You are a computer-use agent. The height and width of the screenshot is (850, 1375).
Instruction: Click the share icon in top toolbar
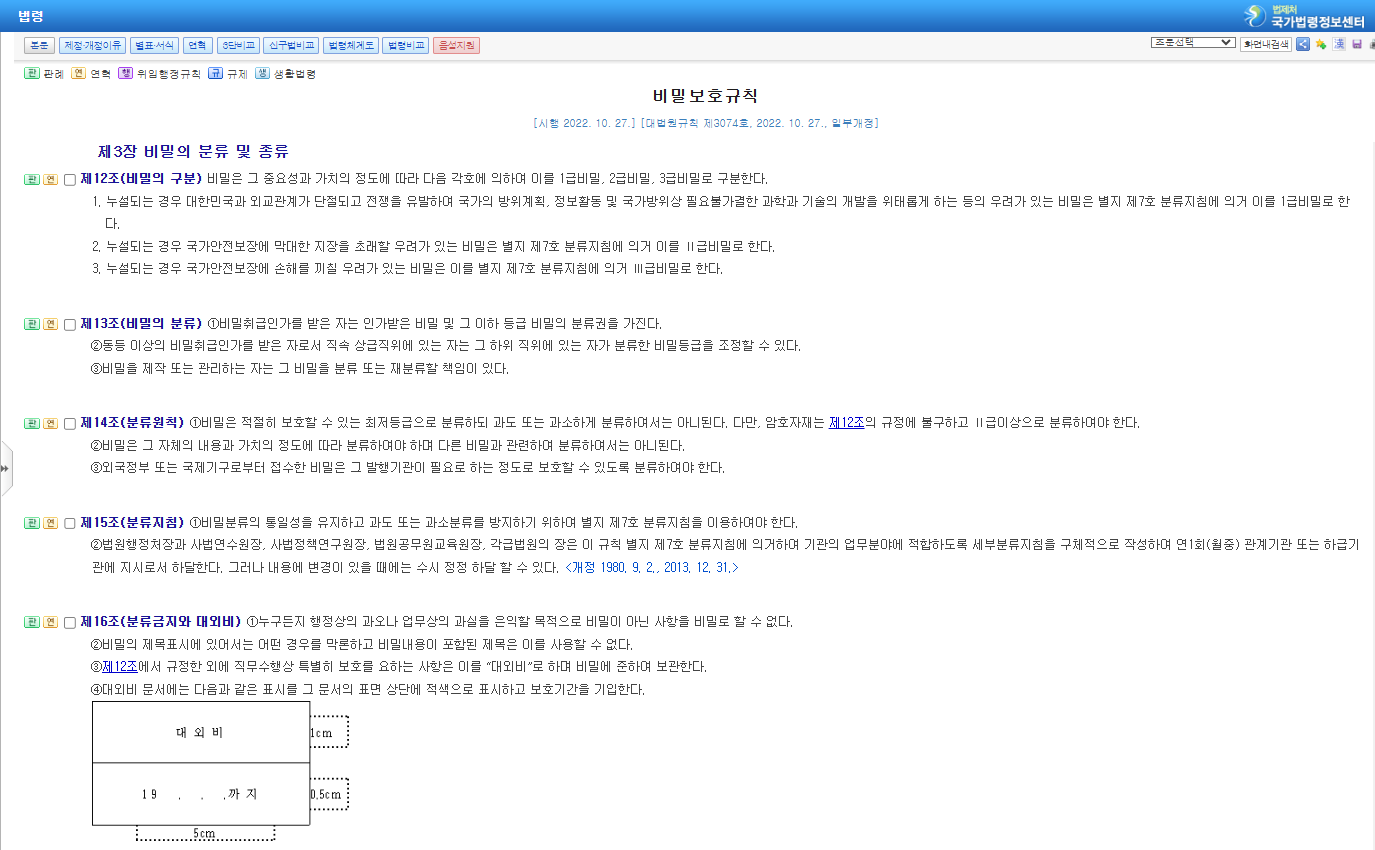pyautogui.click(x=1303, y=44)
